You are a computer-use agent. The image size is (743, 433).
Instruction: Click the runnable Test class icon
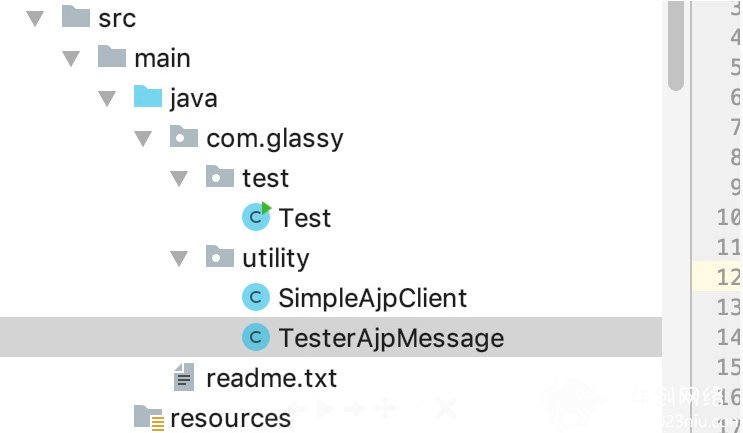[x=256, y=216]
